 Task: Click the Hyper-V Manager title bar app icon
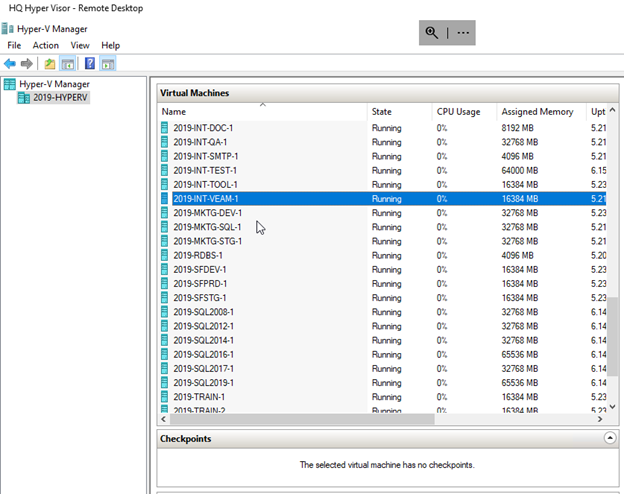point(8,29)
